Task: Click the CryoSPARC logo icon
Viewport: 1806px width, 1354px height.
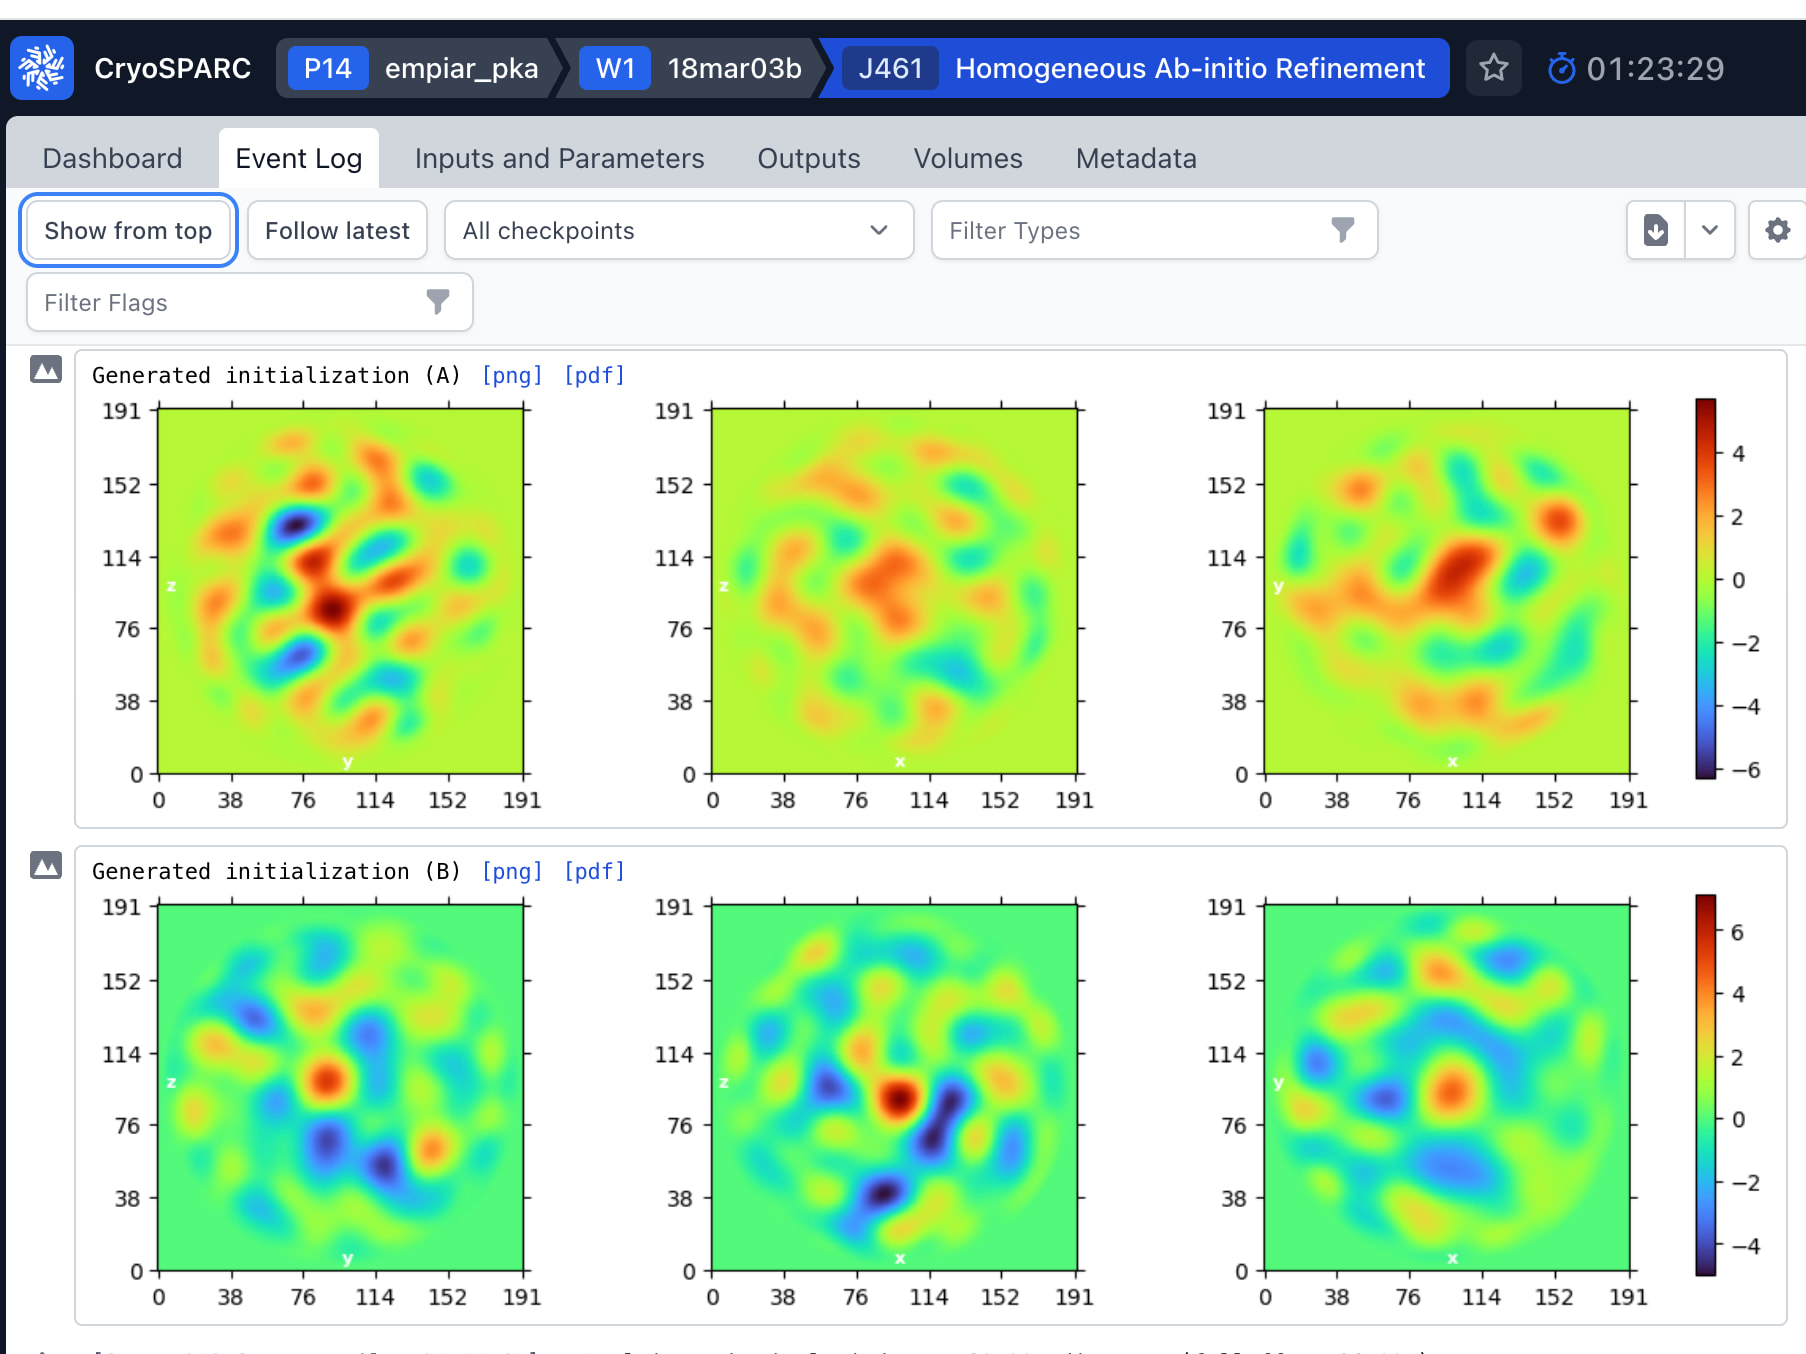Action: tap(42, 68)
